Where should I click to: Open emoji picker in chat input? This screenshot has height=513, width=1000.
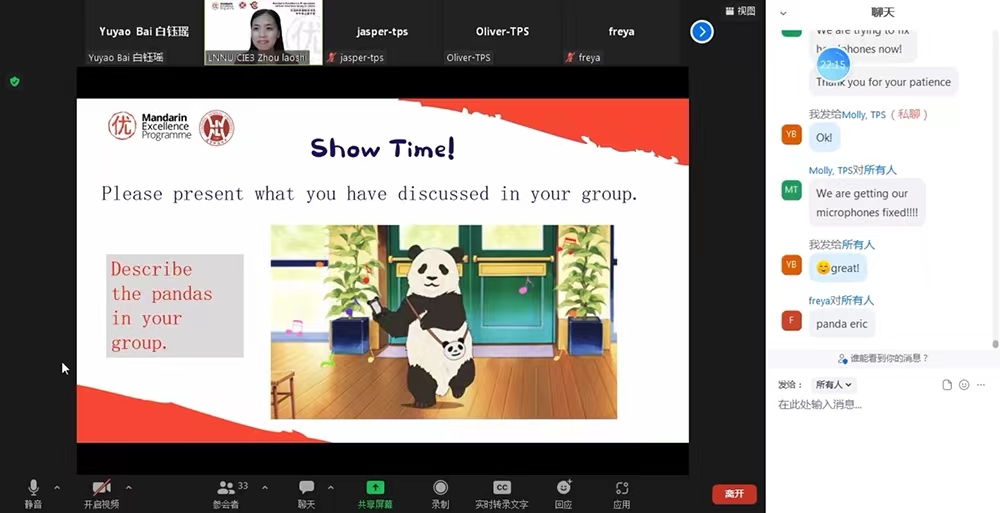click(x=964, y=385)
